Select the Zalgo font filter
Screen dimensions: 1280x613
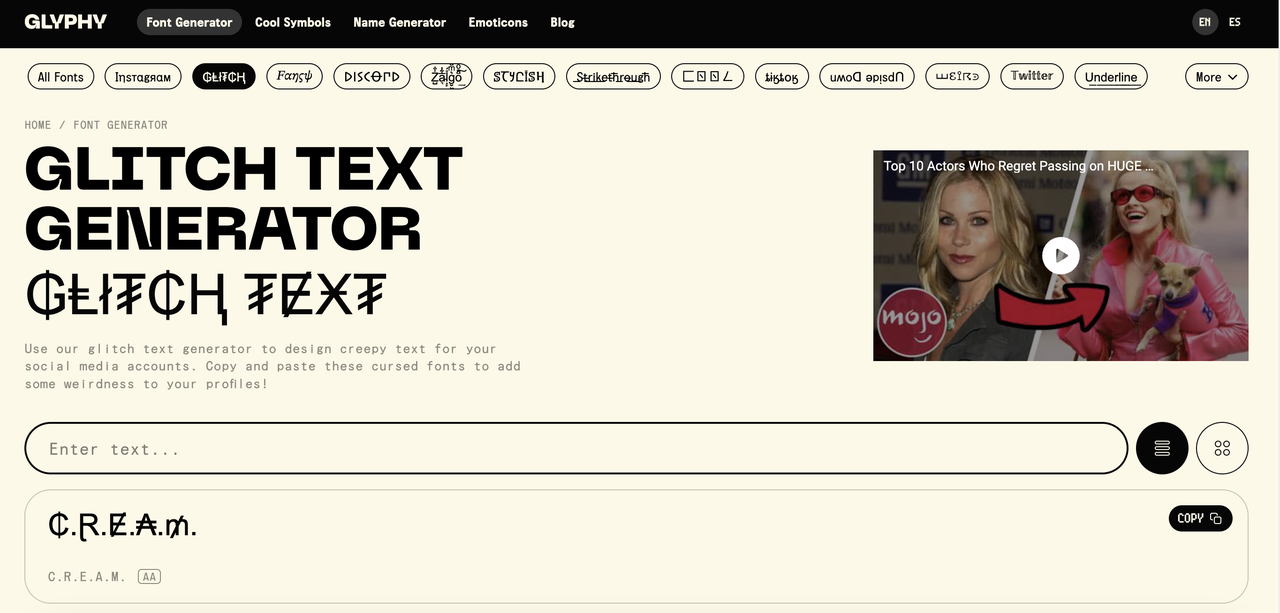pos(446,77)
